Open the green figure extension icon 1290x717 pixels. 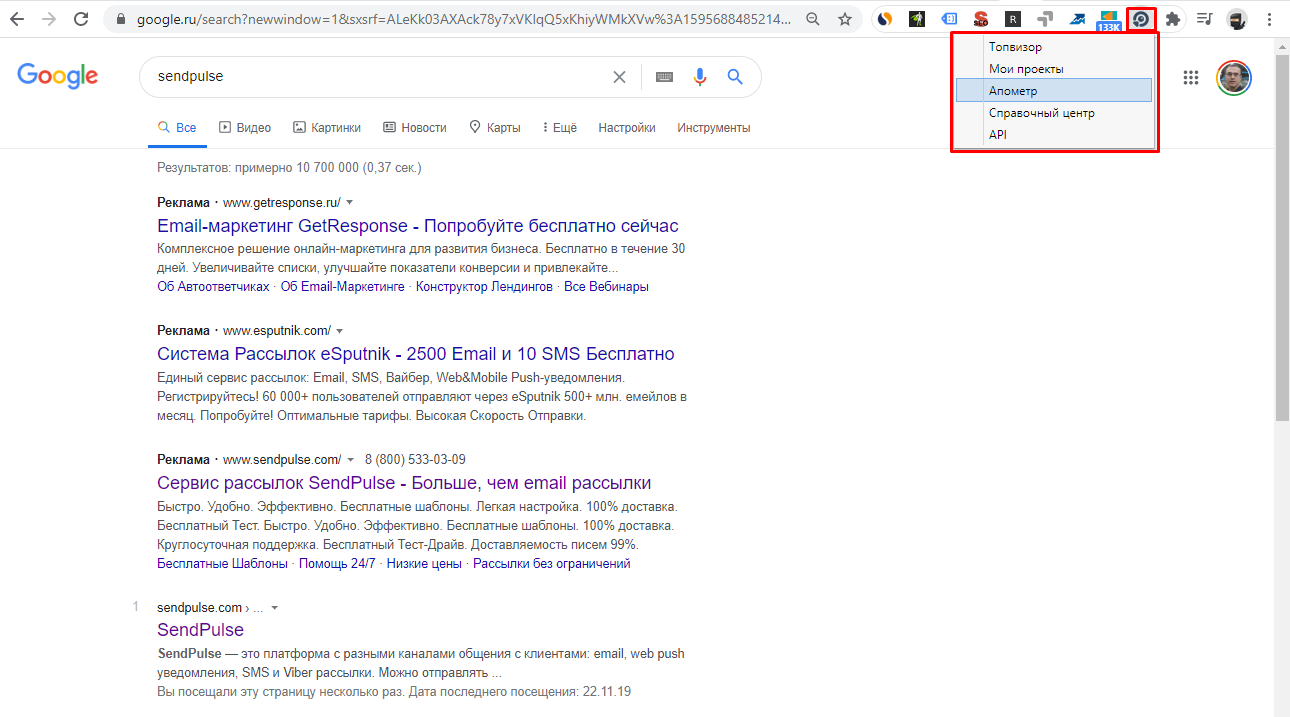(x=917, y=19)
